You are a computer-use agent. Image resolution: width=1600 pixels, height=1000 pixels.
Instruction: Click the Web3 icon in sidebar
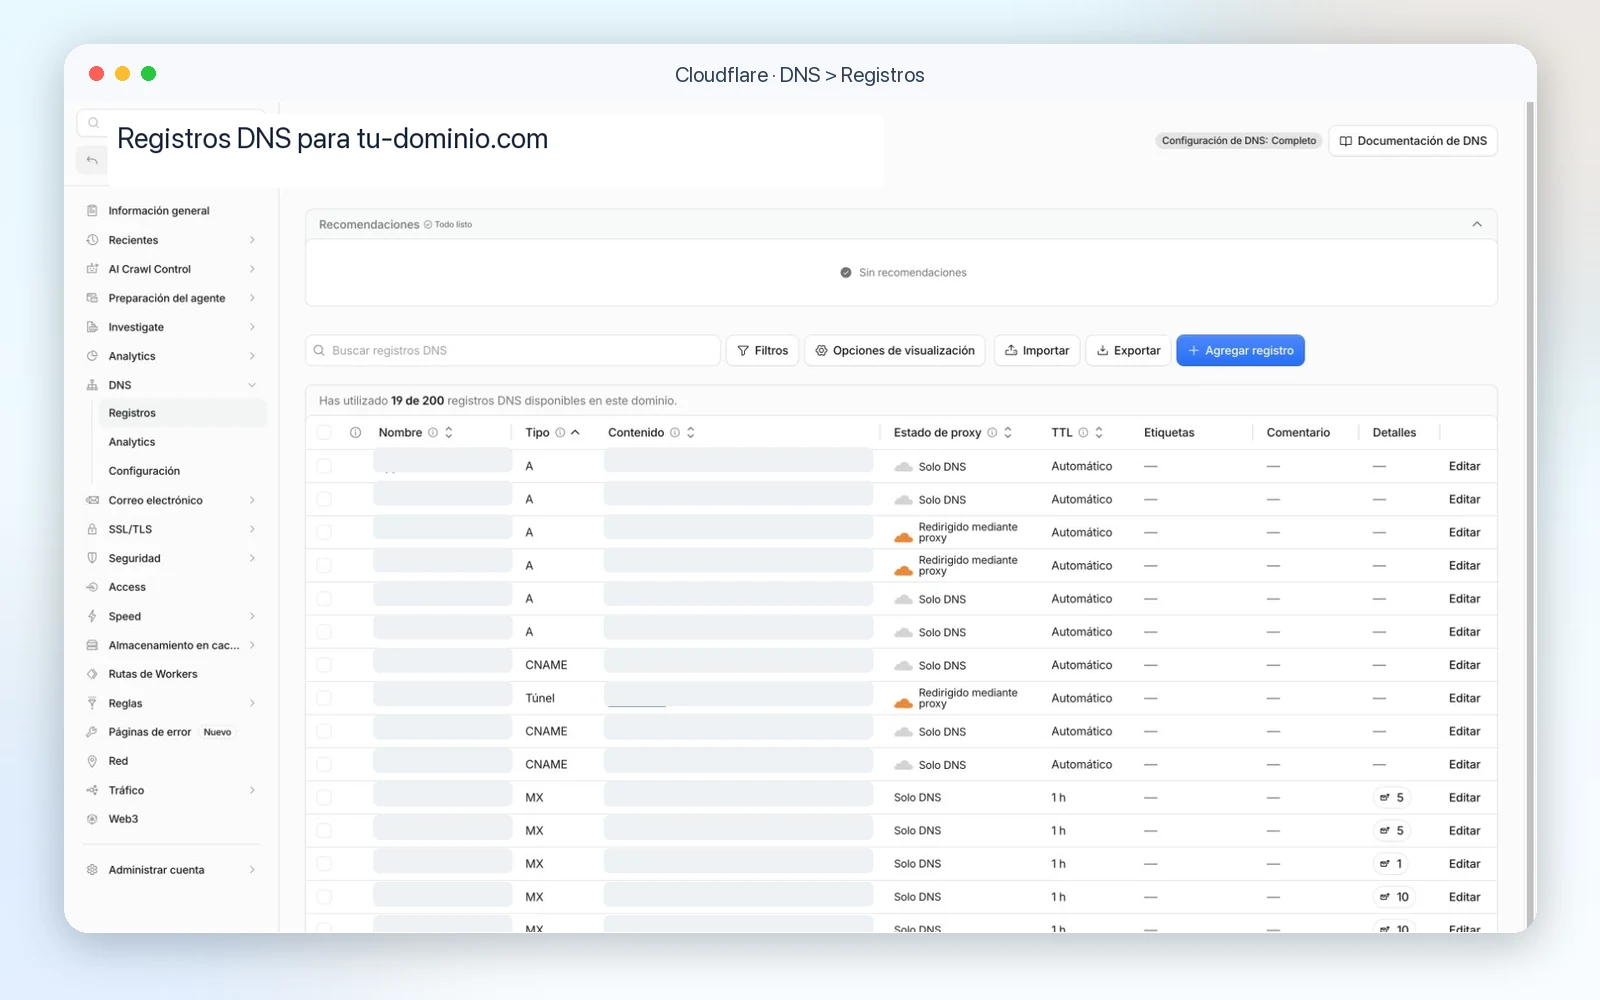point(92,819)
